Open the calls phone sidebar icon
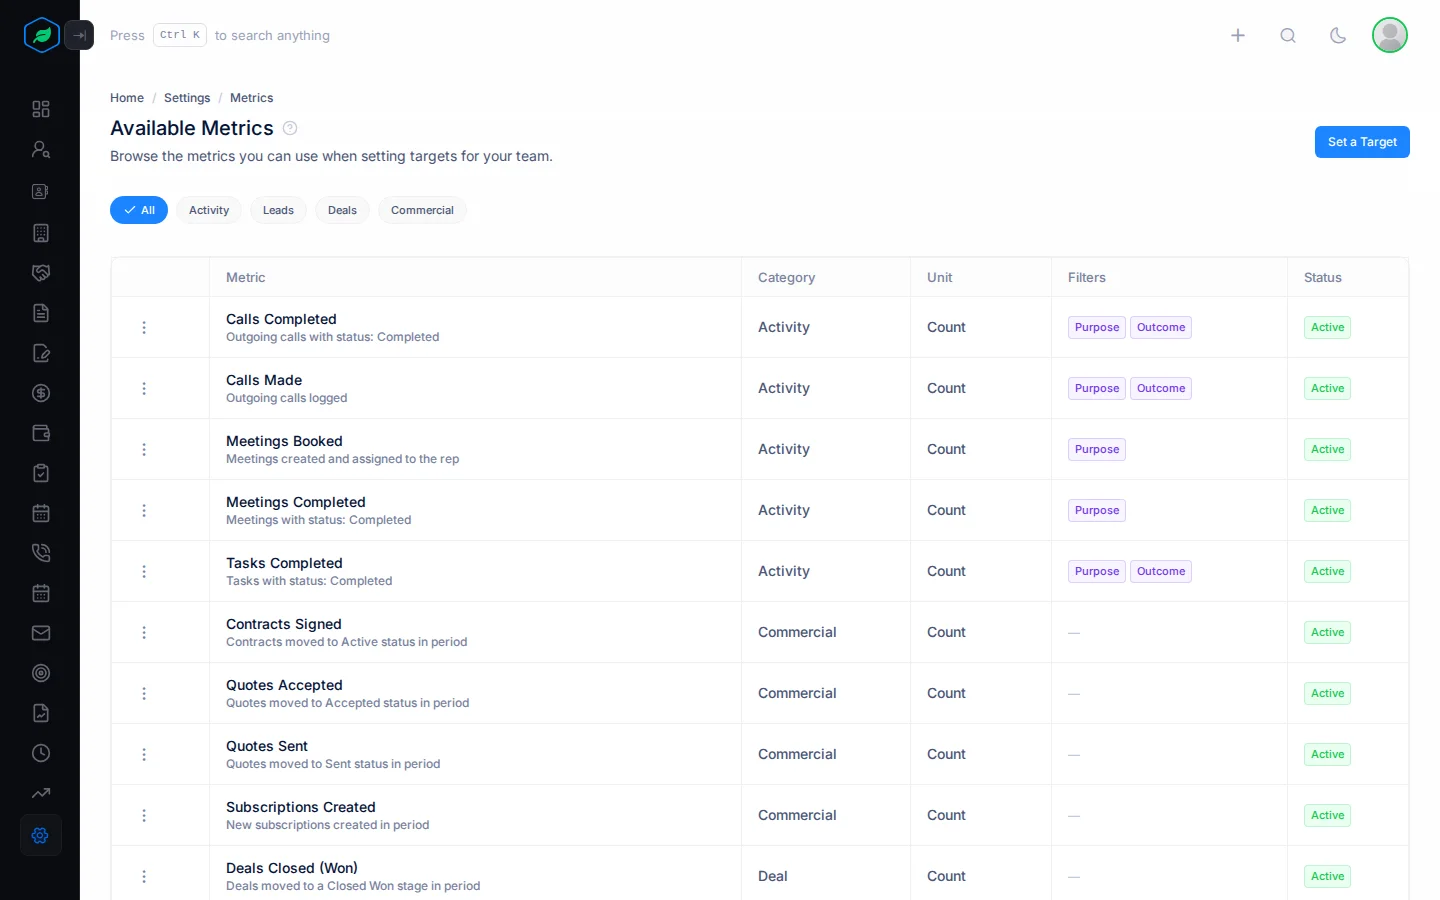 point(41,553)
